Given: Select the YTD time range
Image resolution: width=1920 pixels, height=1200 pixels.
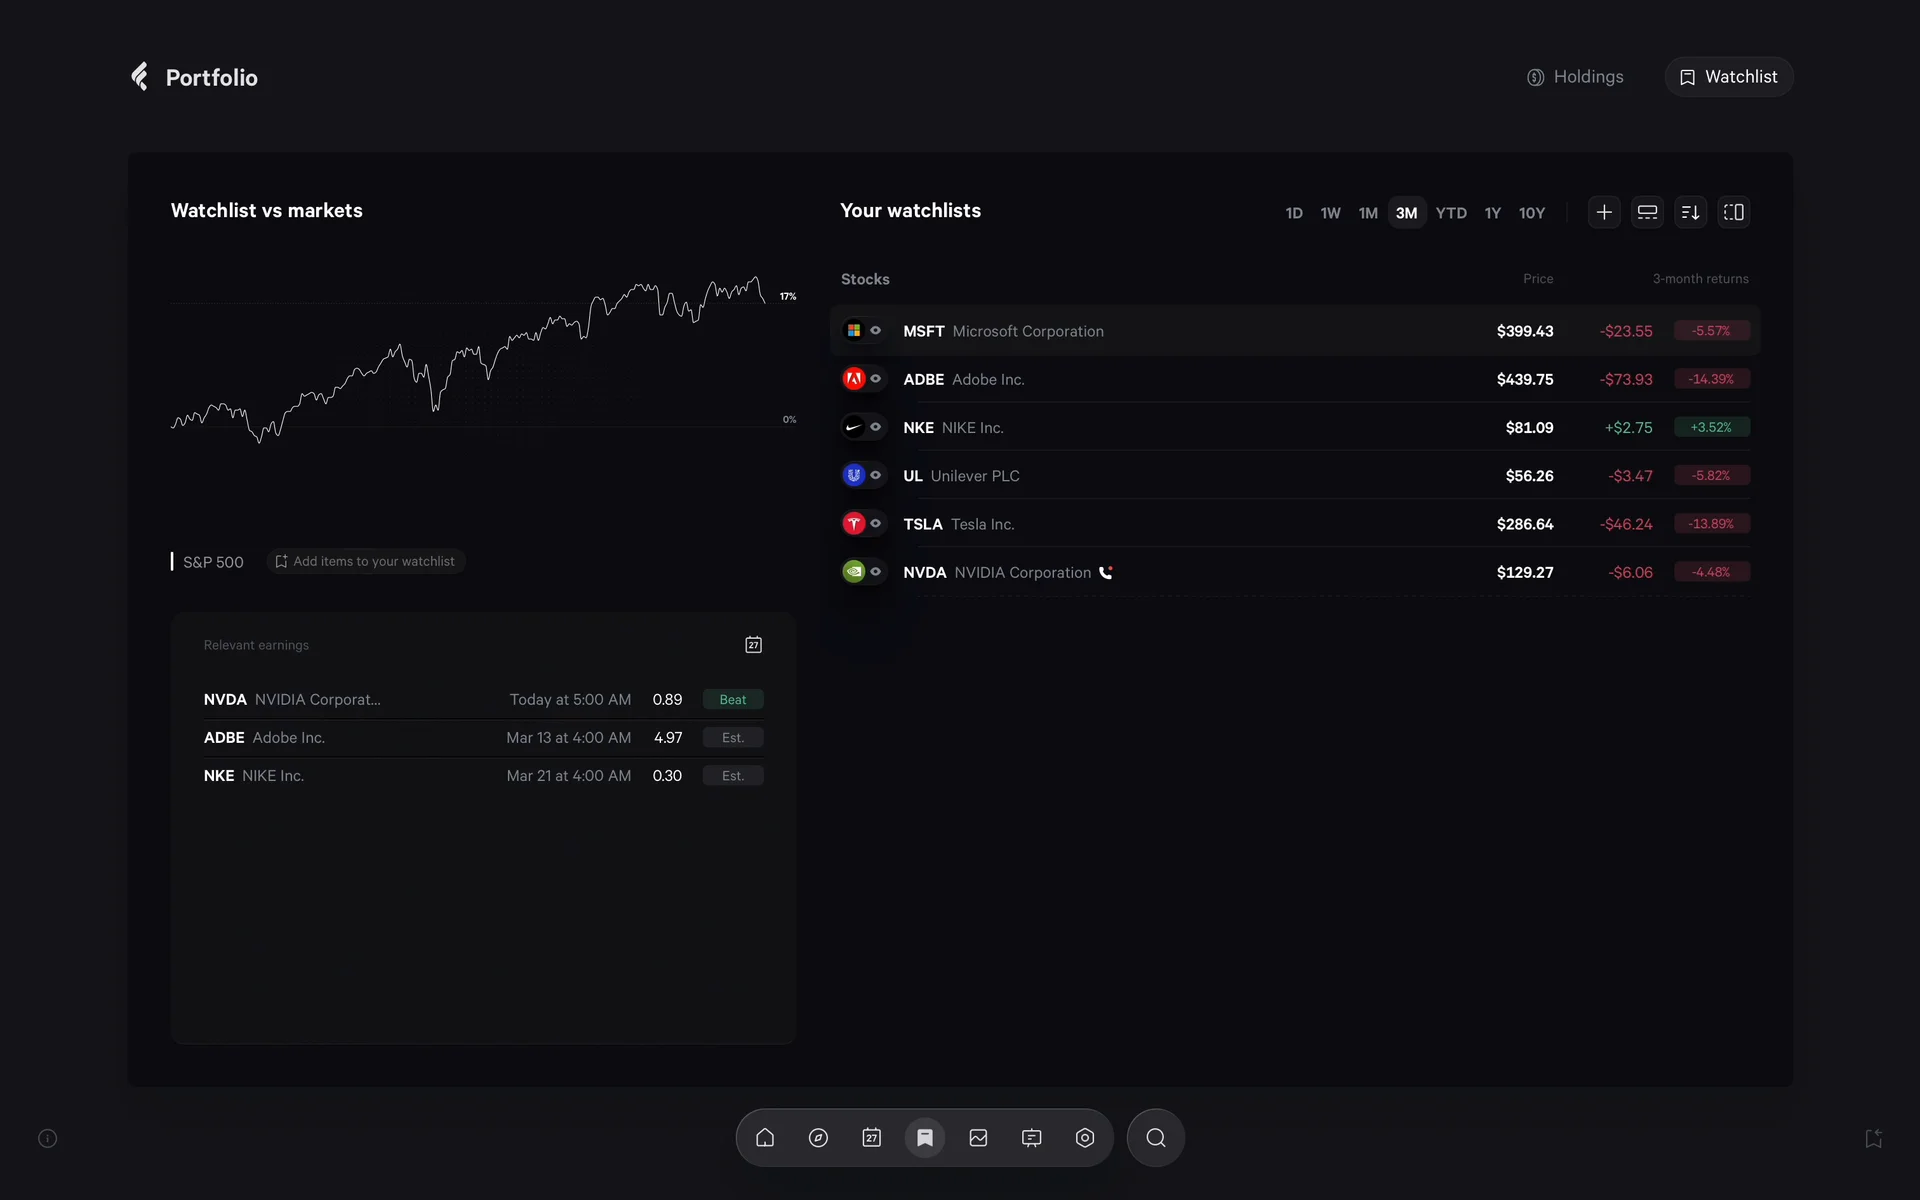Looking at the screenshot, I should click(1450, 213).
